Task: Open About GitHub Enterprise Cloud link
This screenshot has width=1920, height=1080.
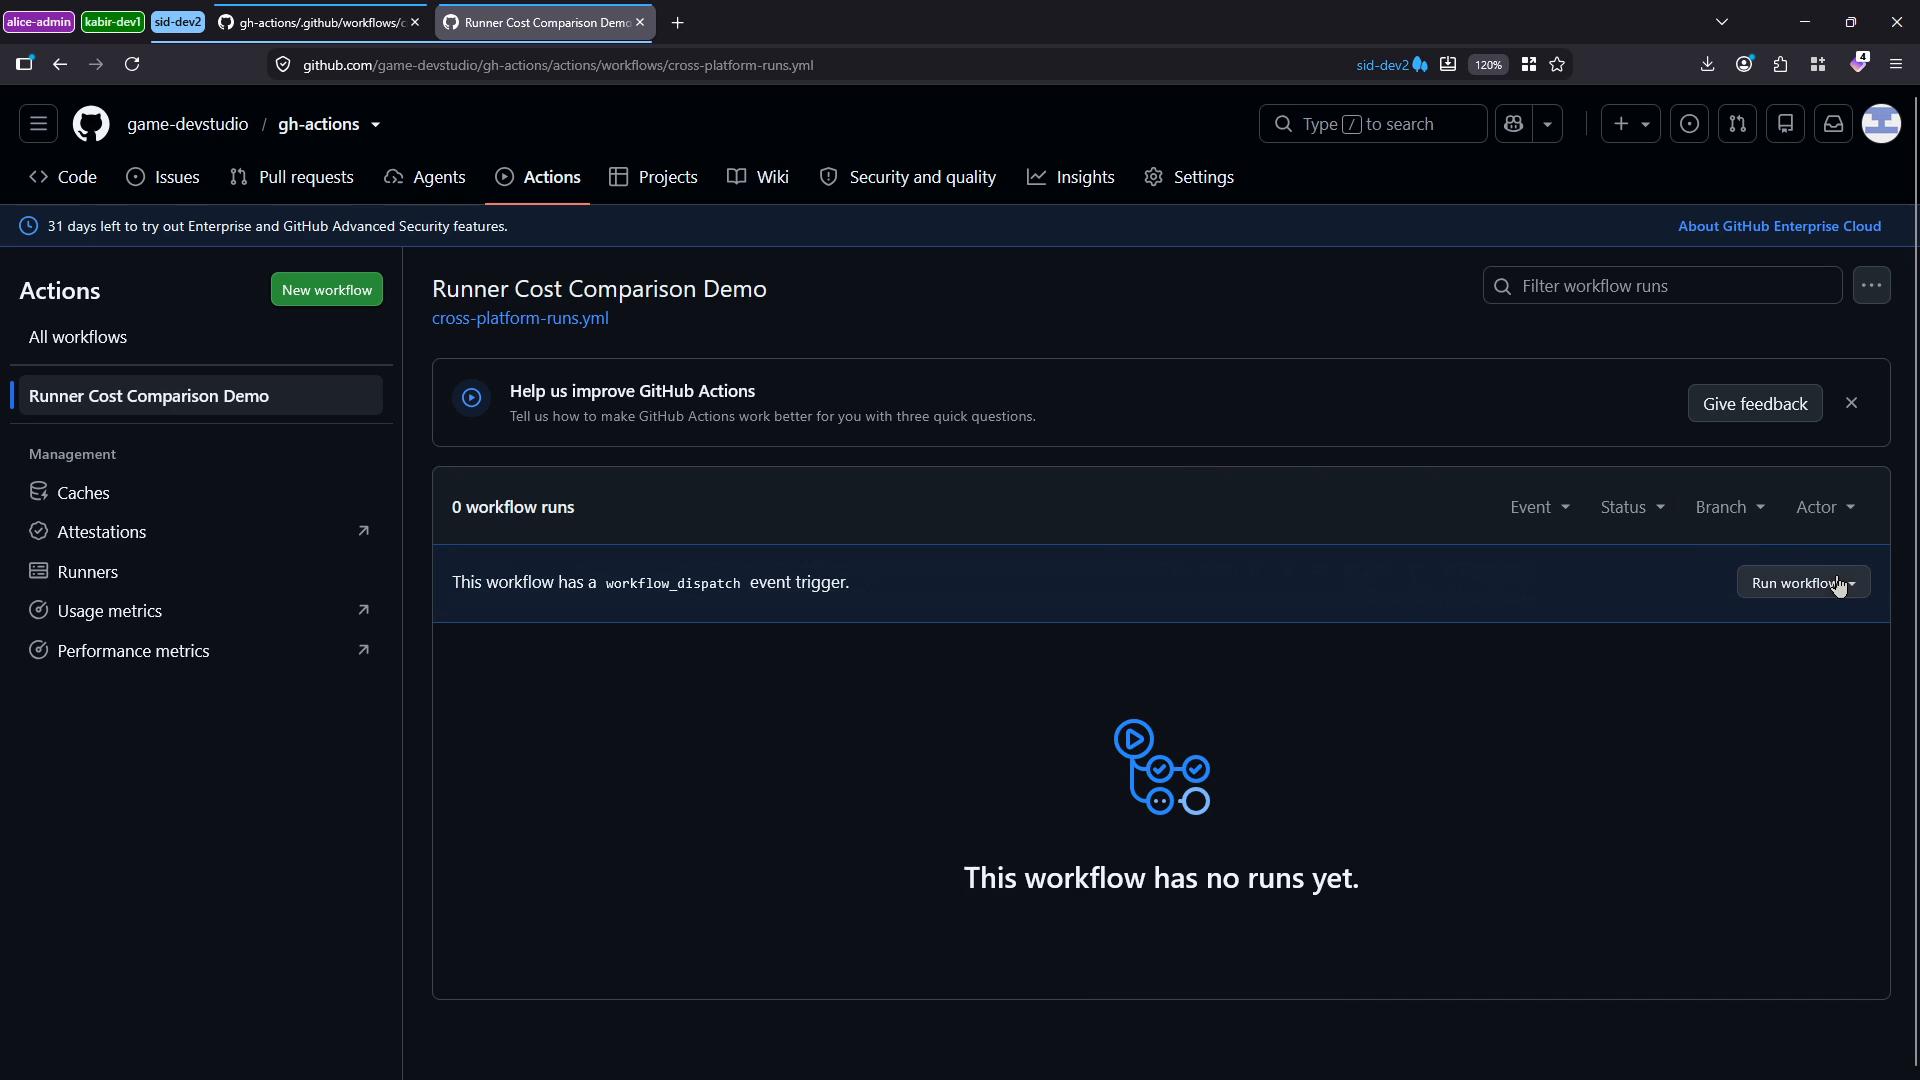Action: [x=1779, y=226]
